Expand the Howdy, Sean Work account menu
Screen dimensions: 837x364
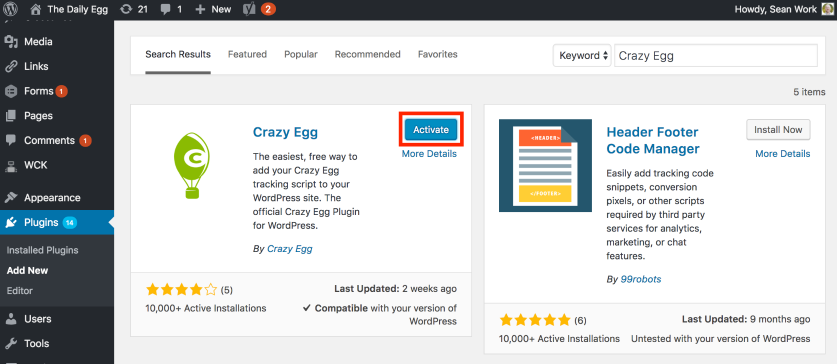click(776, 9)
